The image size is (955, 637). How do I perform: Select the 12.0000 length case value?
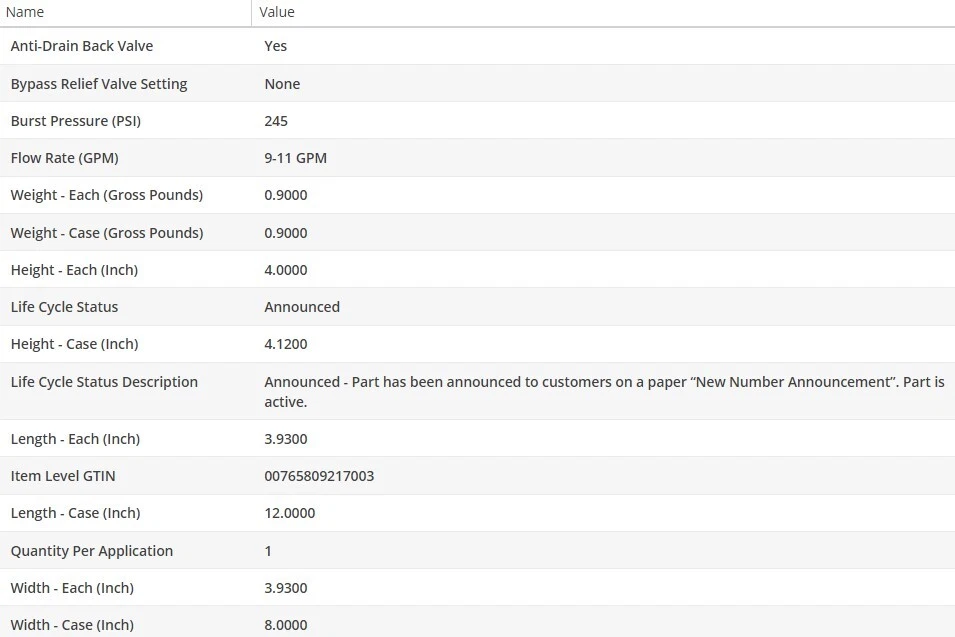[290, 514]
